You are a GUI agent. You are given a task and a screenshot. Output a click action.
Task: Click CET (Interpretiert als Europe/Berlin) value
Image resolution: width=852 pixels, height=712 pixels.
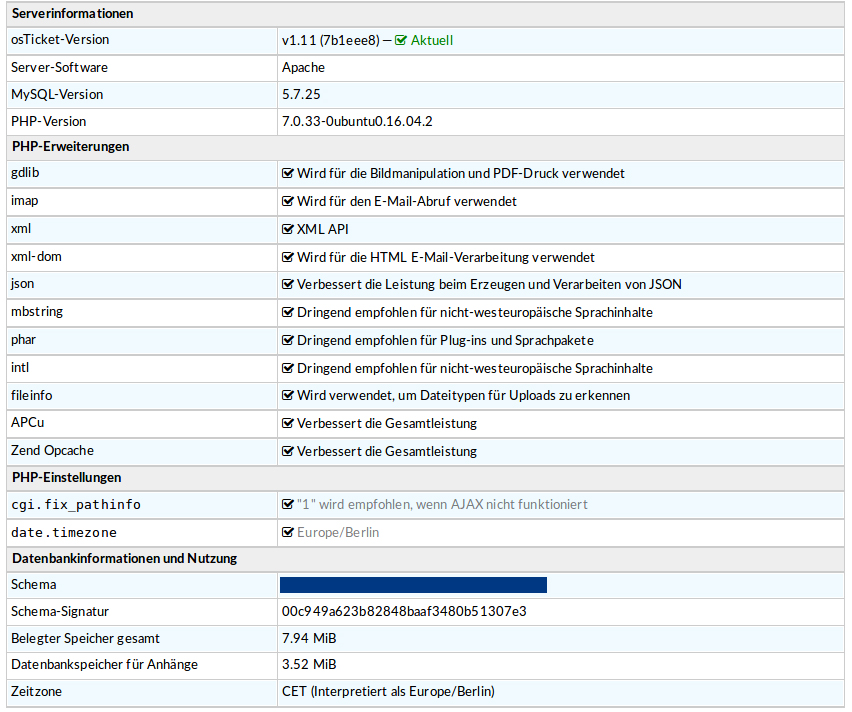(389, 691)
